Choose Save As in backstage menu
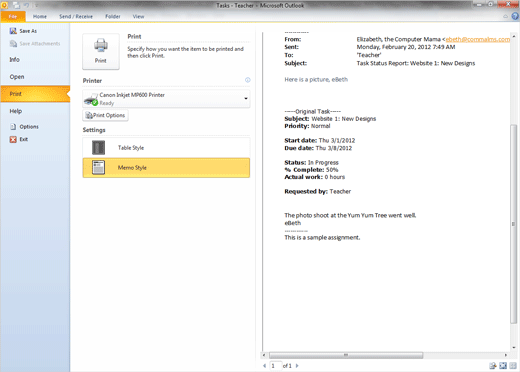The height and width of the screenshot is (372, 520). [x=28, y=31]
